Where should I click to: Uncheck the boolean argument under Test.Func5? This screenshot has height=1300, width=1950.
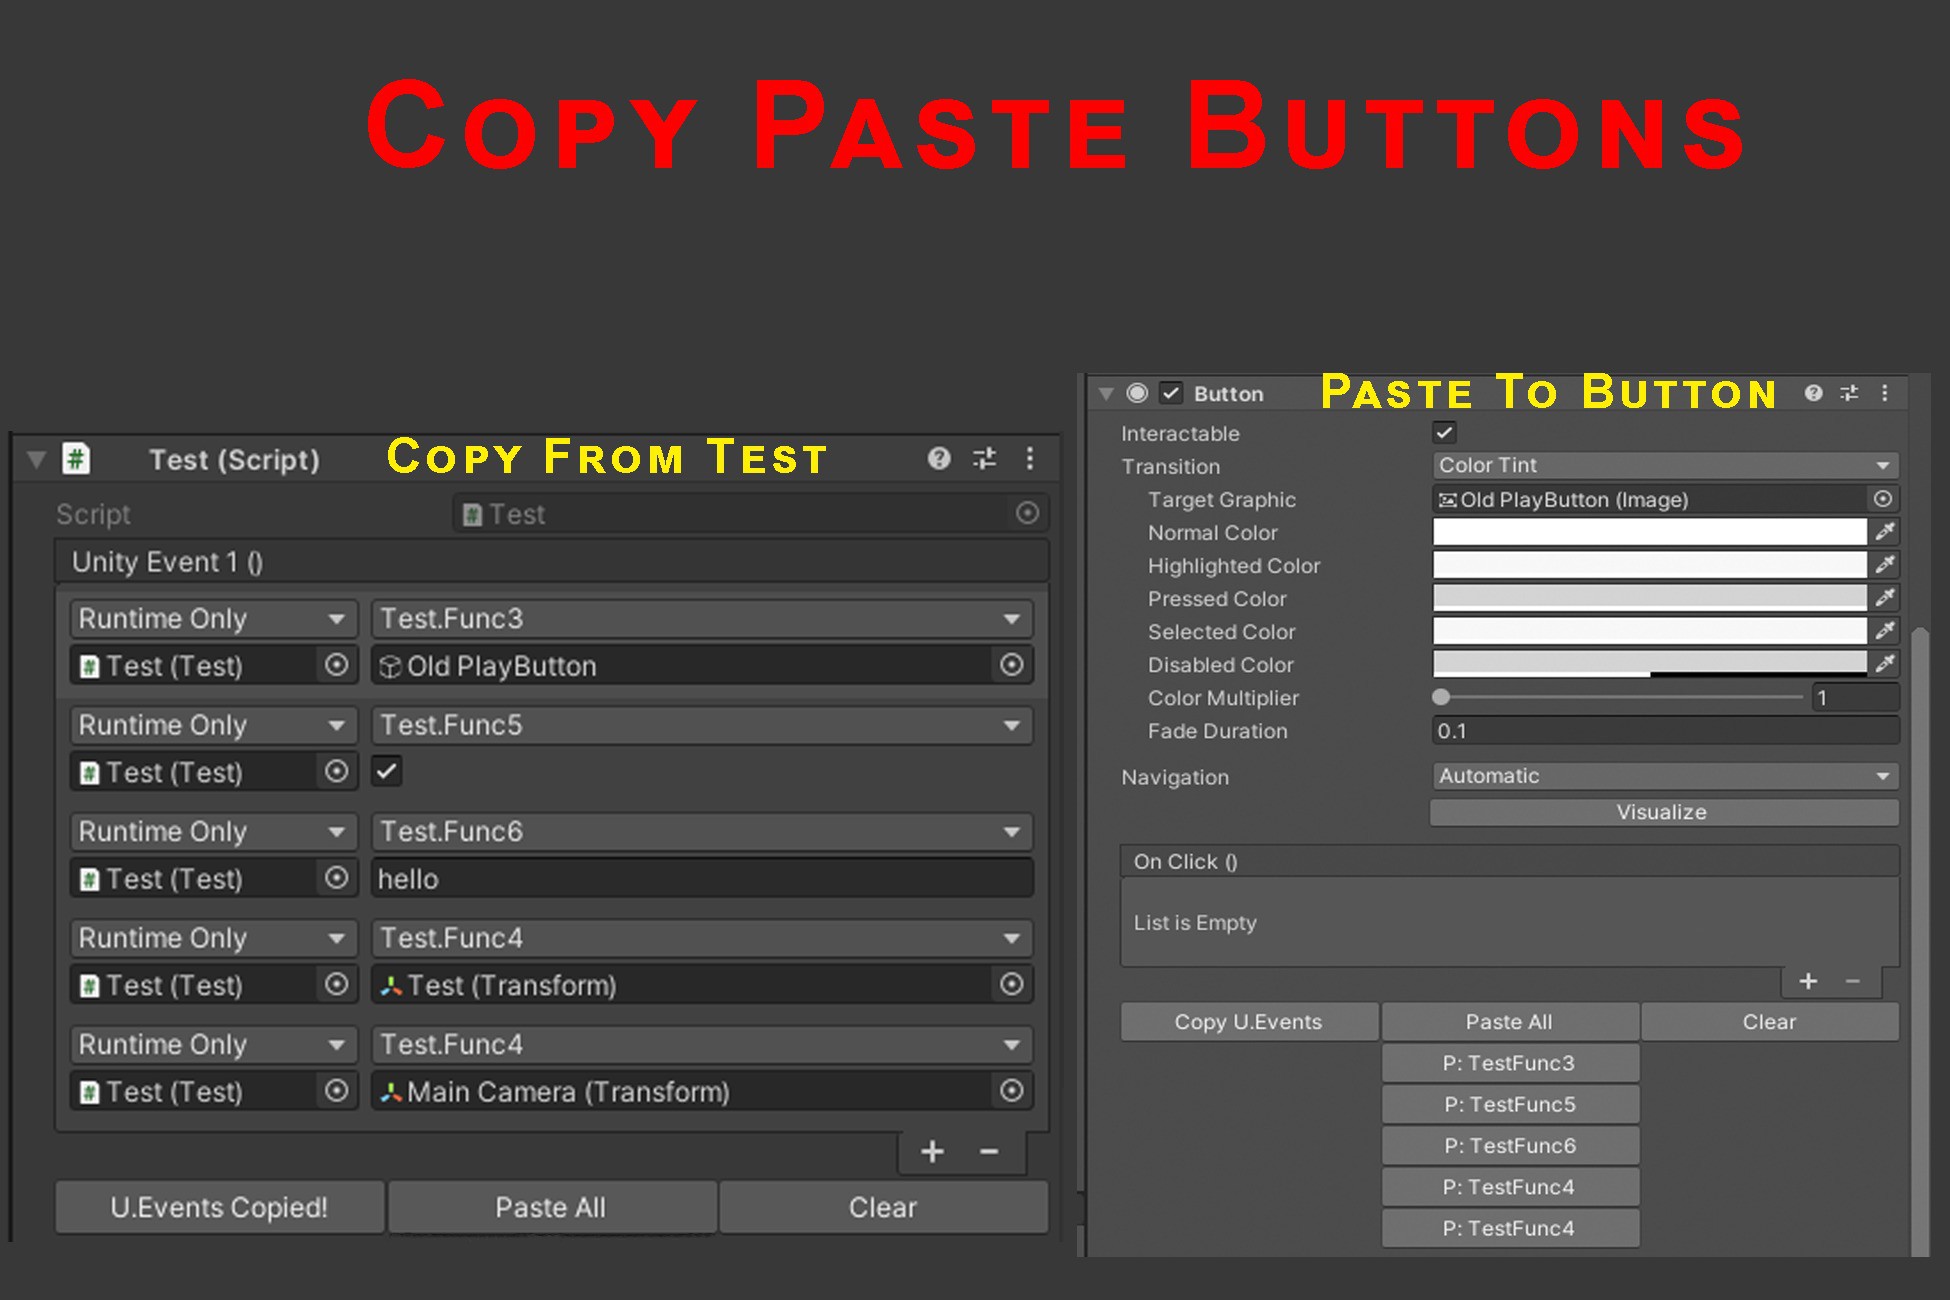(386, 771)
